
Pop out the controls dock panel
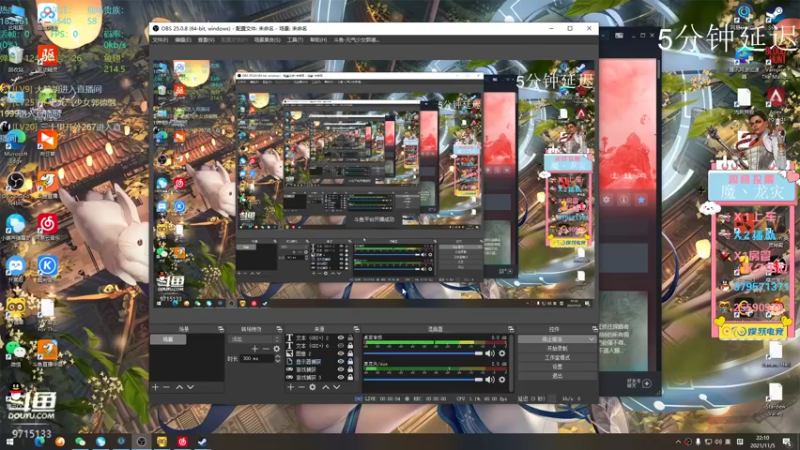pyautogui.click(x=594, y=329)
